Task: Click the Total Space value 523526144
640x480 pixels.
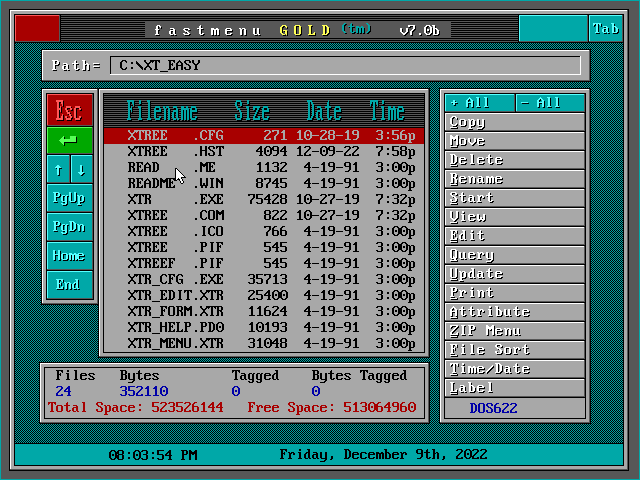Action: point(187,407)
